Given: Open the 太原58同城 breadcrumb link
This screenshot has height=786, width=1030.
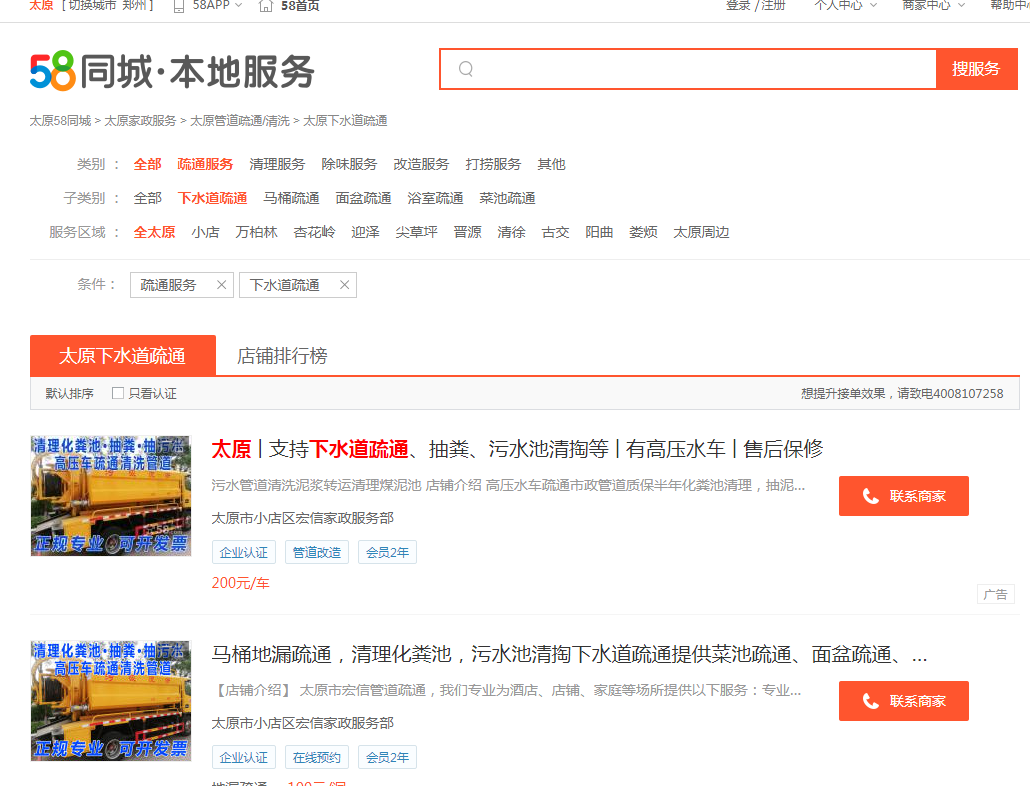Looking at the screenshot, I should [x=60, y=121].
